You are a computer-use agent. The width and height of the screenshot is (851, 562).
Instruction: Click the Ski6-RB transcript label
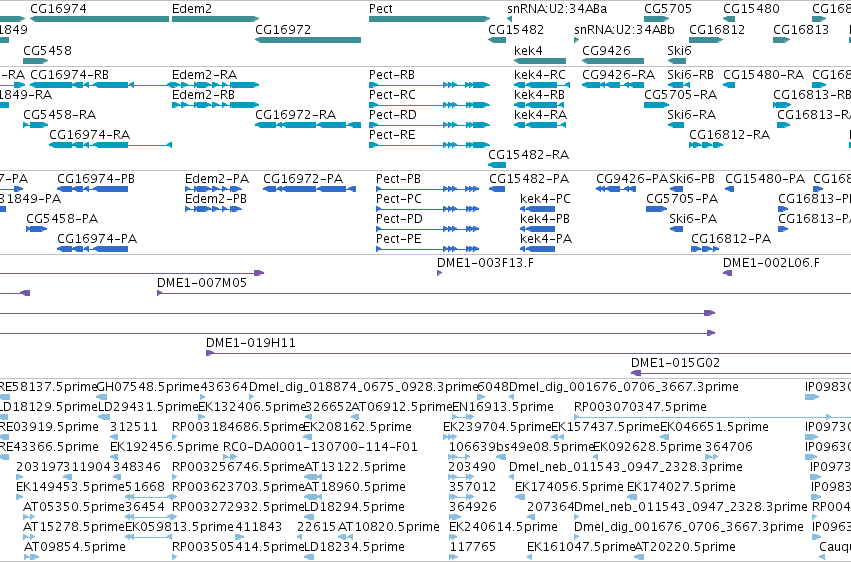click(690, 74)
